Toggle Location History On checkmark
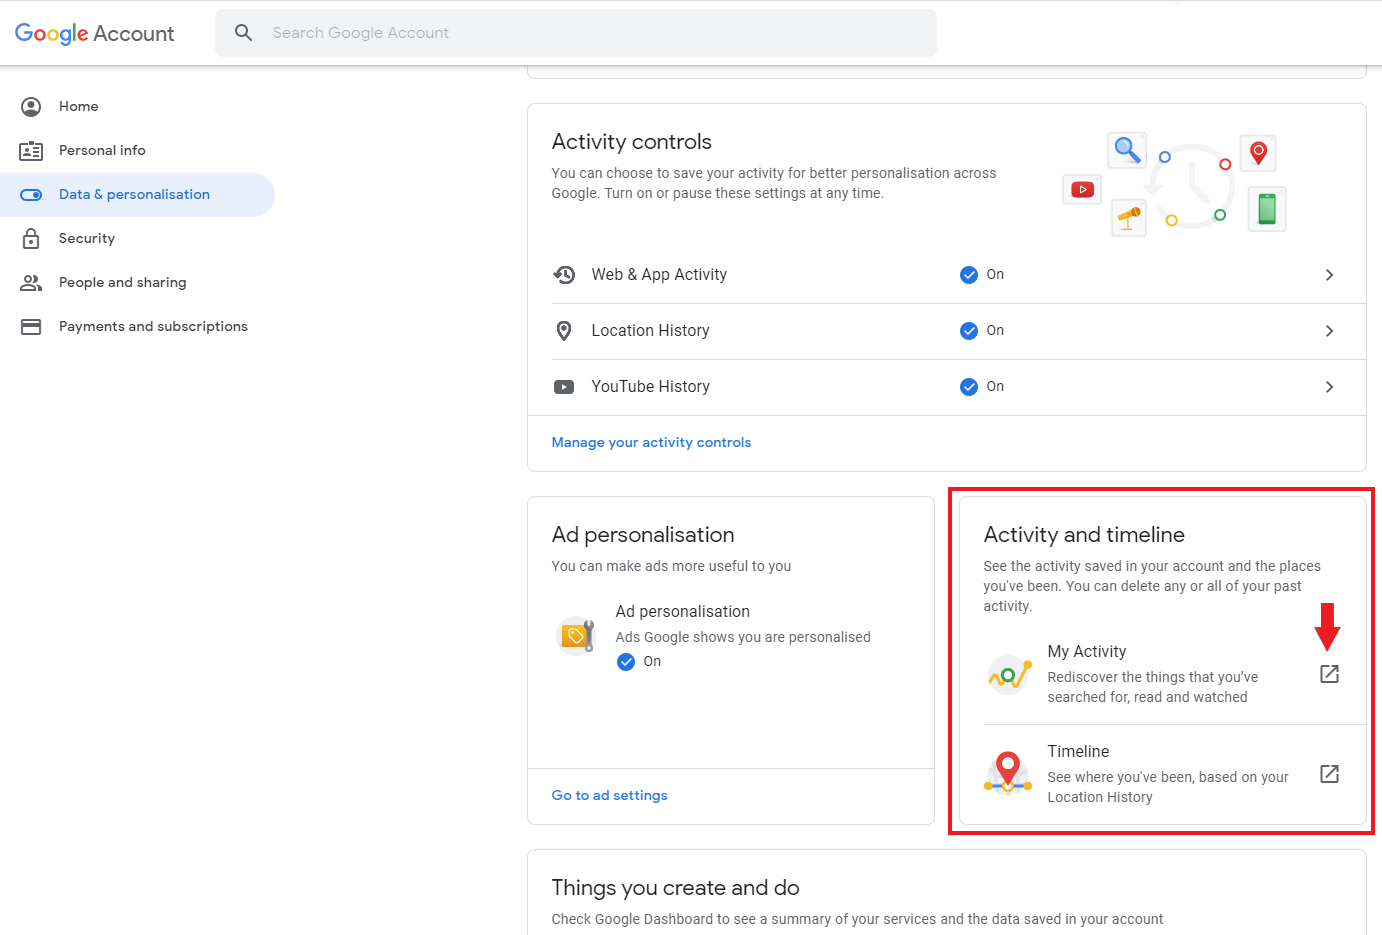The width and height of the screenshot is (1382, 935). [968, 331]
